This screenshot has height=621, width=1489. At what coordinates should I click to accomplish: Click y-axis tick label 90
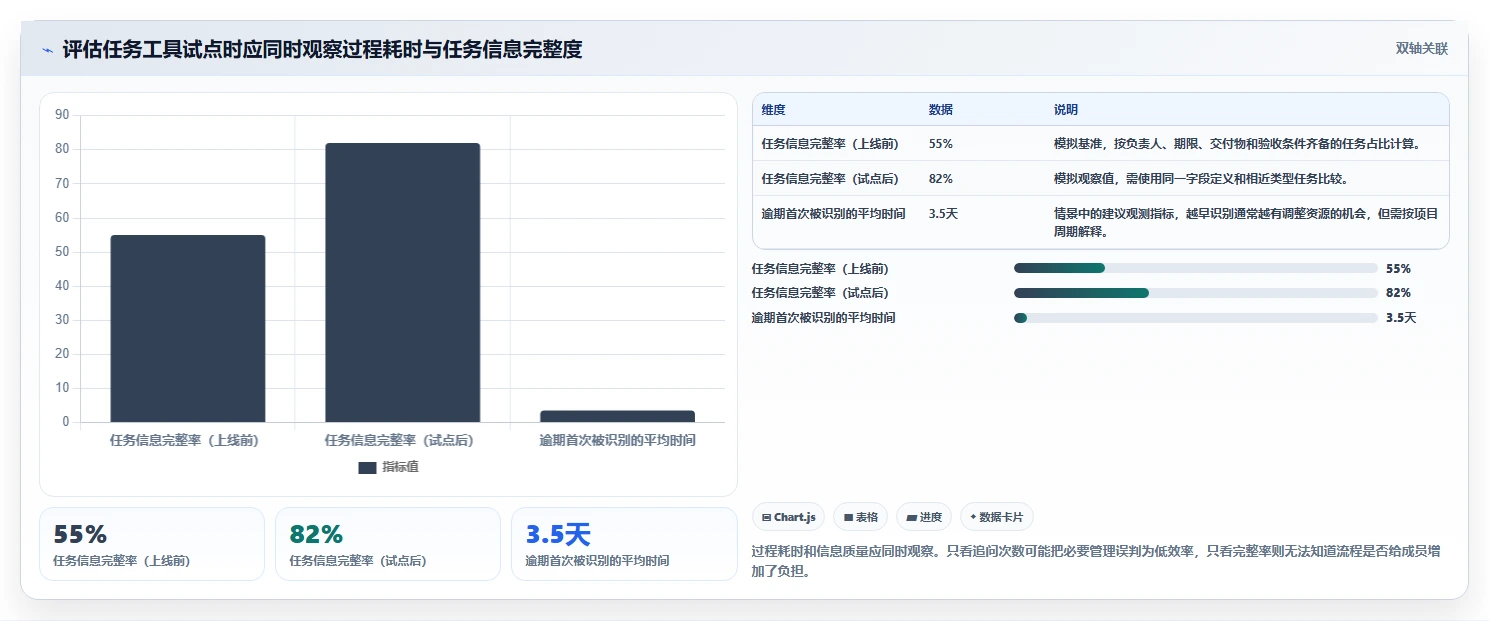click(62, 115)
